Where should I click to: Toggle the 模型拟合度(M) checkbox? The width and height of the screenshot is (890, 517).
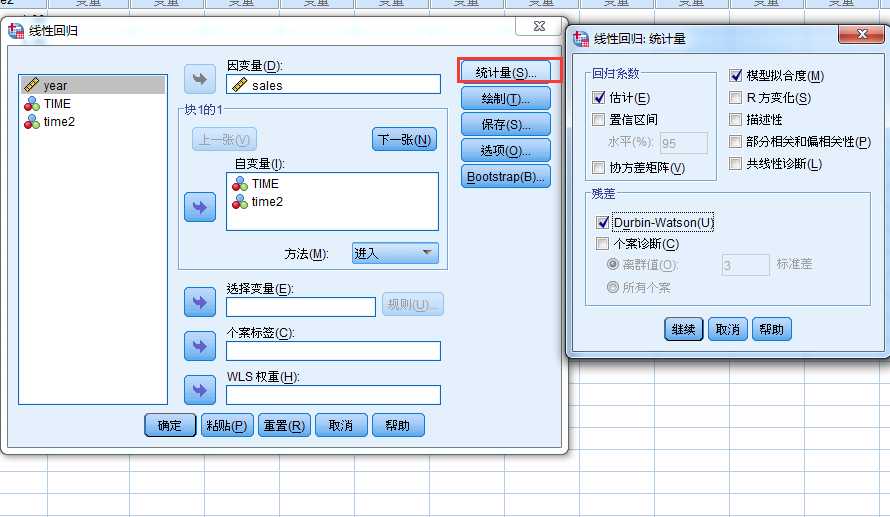[736, 75]
